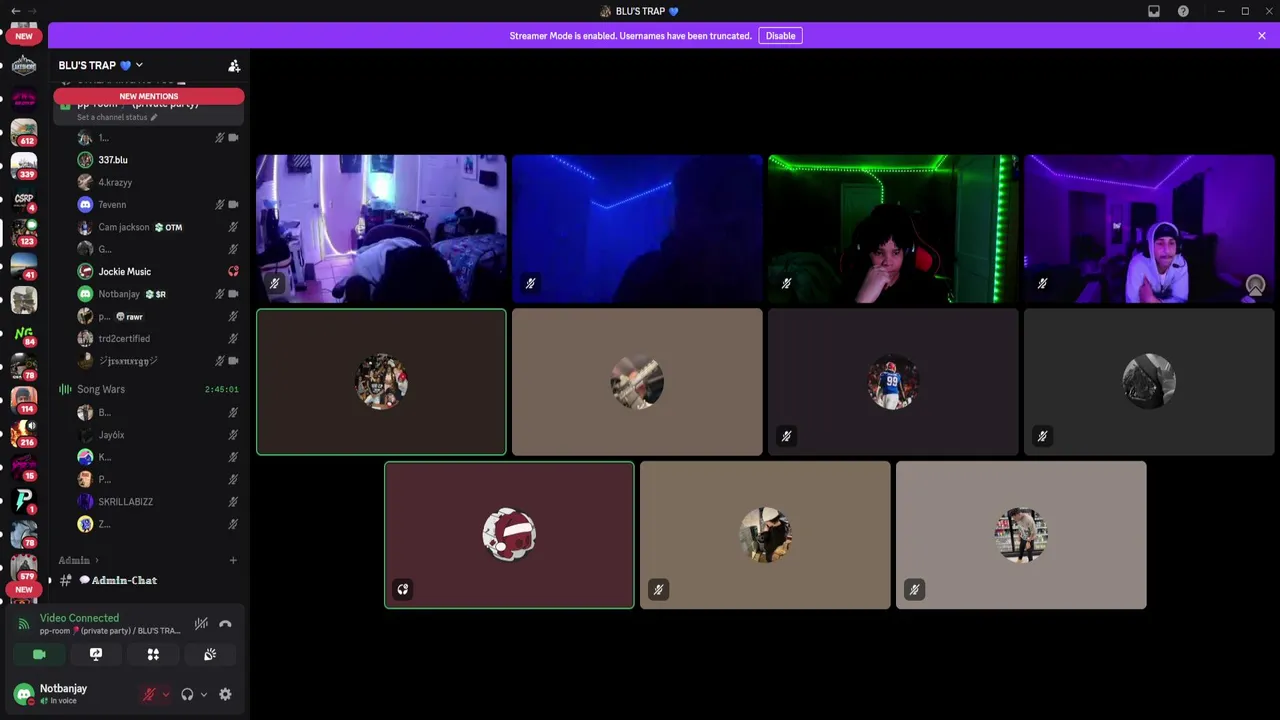Start screen sharing from voice panel

96,654
